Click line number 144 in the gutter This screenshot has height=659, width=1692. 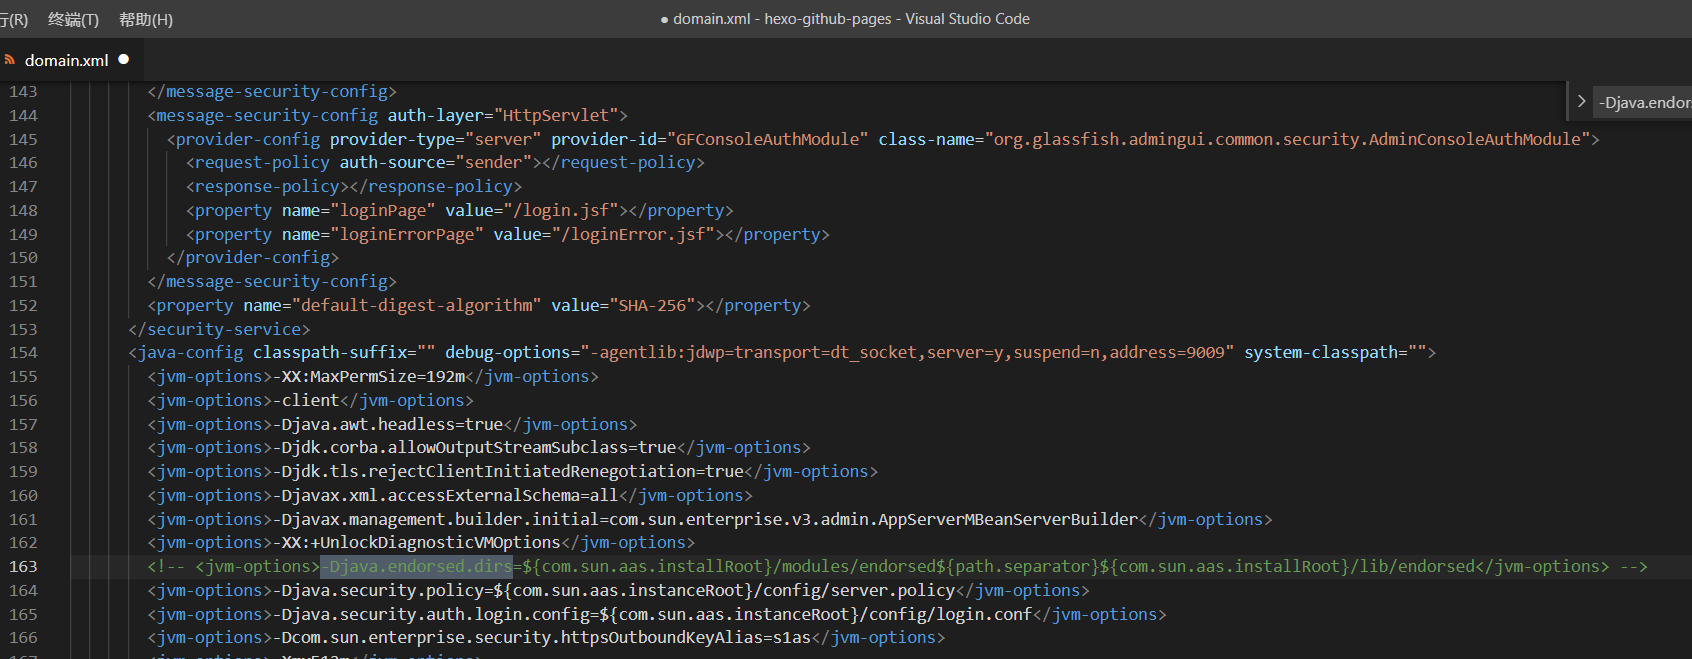23,115
